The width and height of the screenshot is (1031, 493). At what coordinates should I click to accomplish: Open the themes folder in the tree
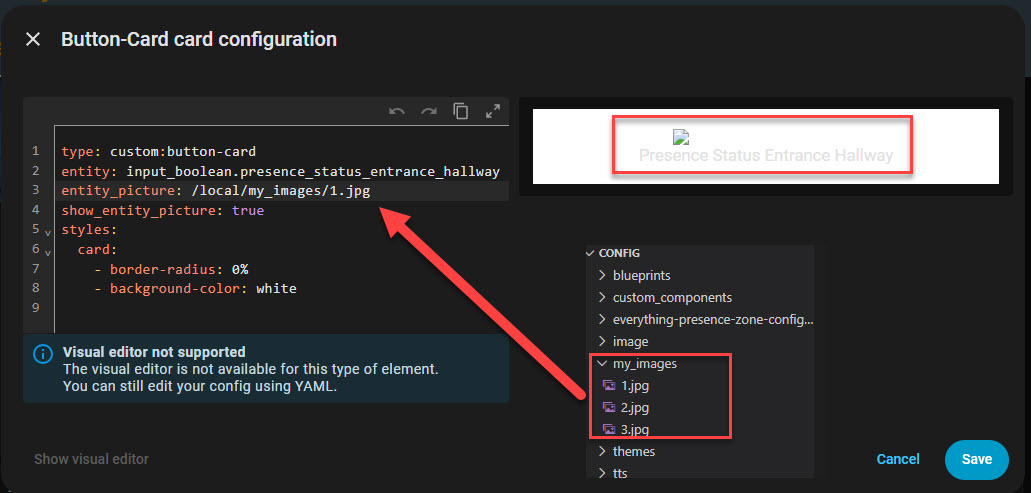633,451
